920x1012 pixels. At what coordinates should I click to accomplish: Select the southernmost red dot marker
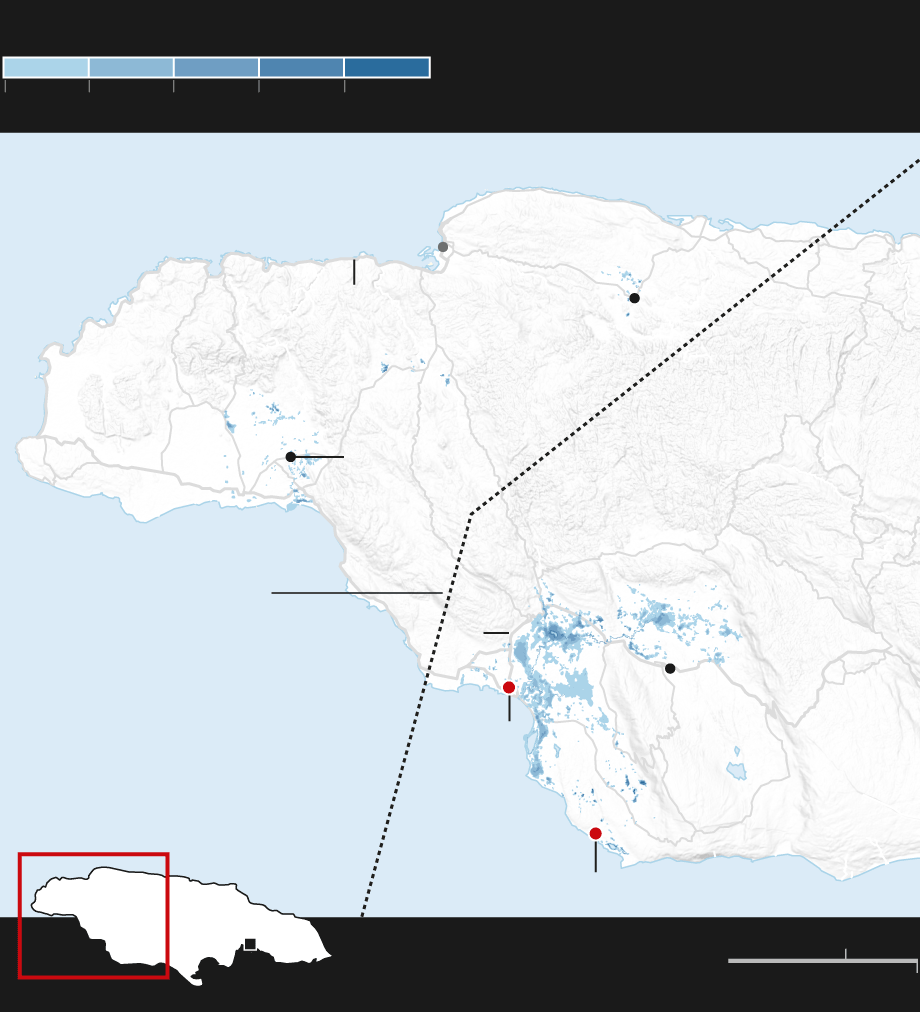point(596,834)
